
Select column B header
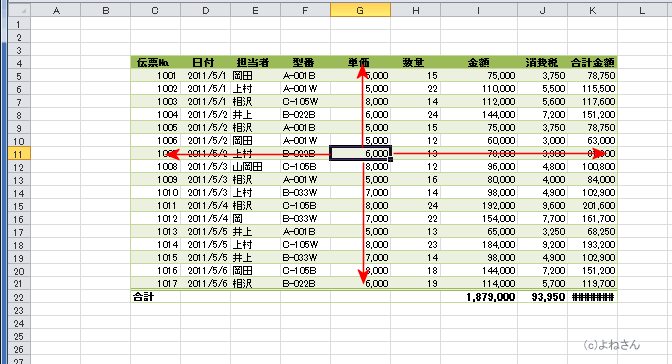[105, 10]
